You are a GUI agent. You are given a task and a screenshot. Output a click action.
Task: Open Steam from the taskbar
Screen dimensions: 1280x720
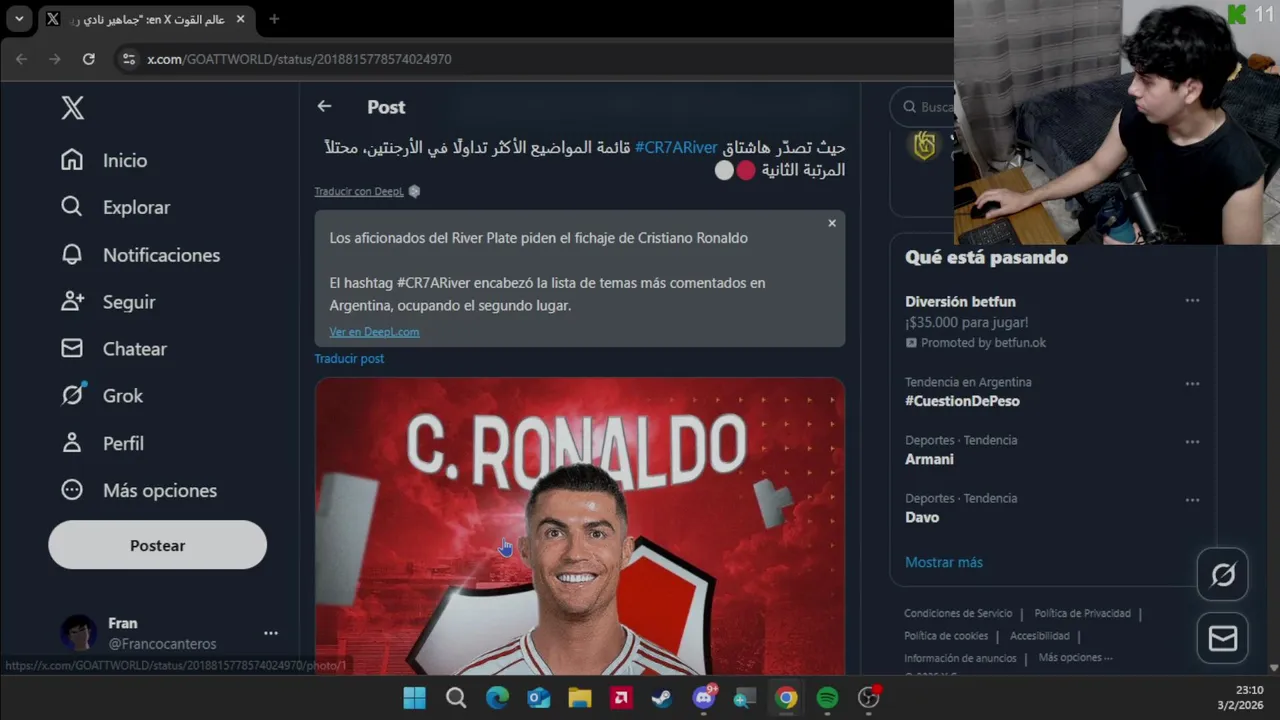pos(662,698)
